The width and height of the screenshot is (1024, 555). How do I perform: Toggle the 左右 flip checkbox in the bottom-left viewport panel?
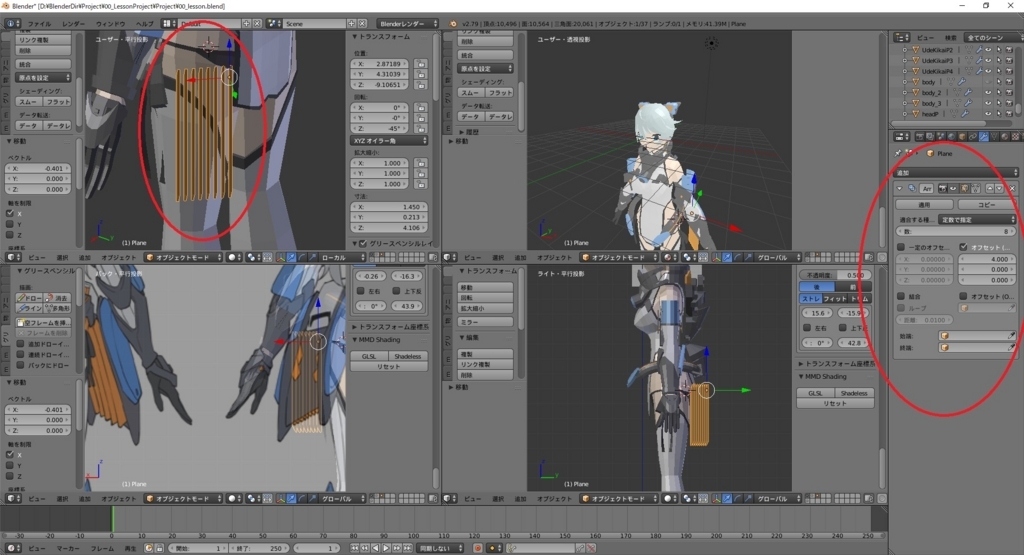[360, 291]
